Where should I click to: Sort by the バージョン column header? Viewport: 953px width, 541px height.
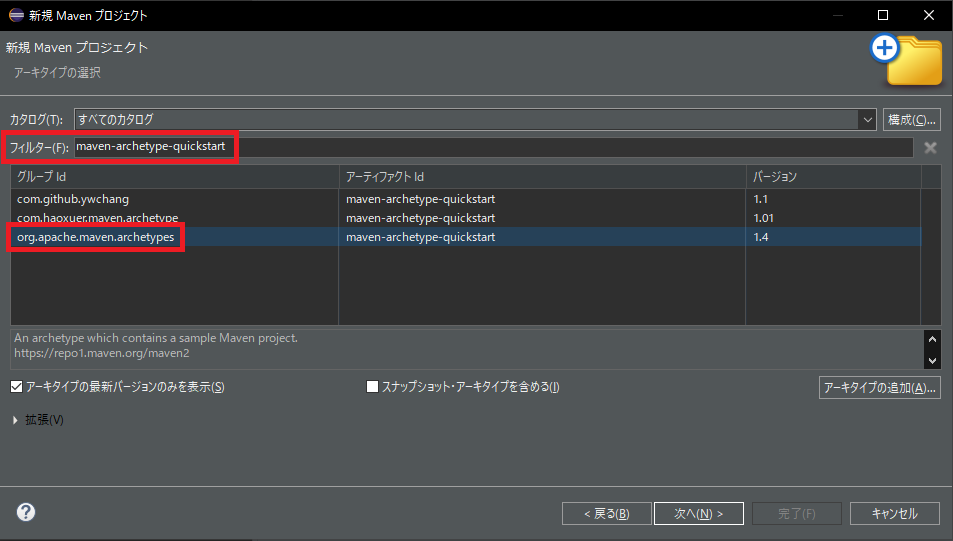pos(833,177)
